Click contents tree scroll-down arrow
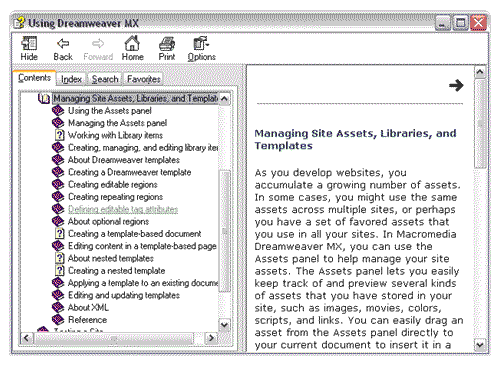This screenshot has height=371, width=500. point(225,325)
